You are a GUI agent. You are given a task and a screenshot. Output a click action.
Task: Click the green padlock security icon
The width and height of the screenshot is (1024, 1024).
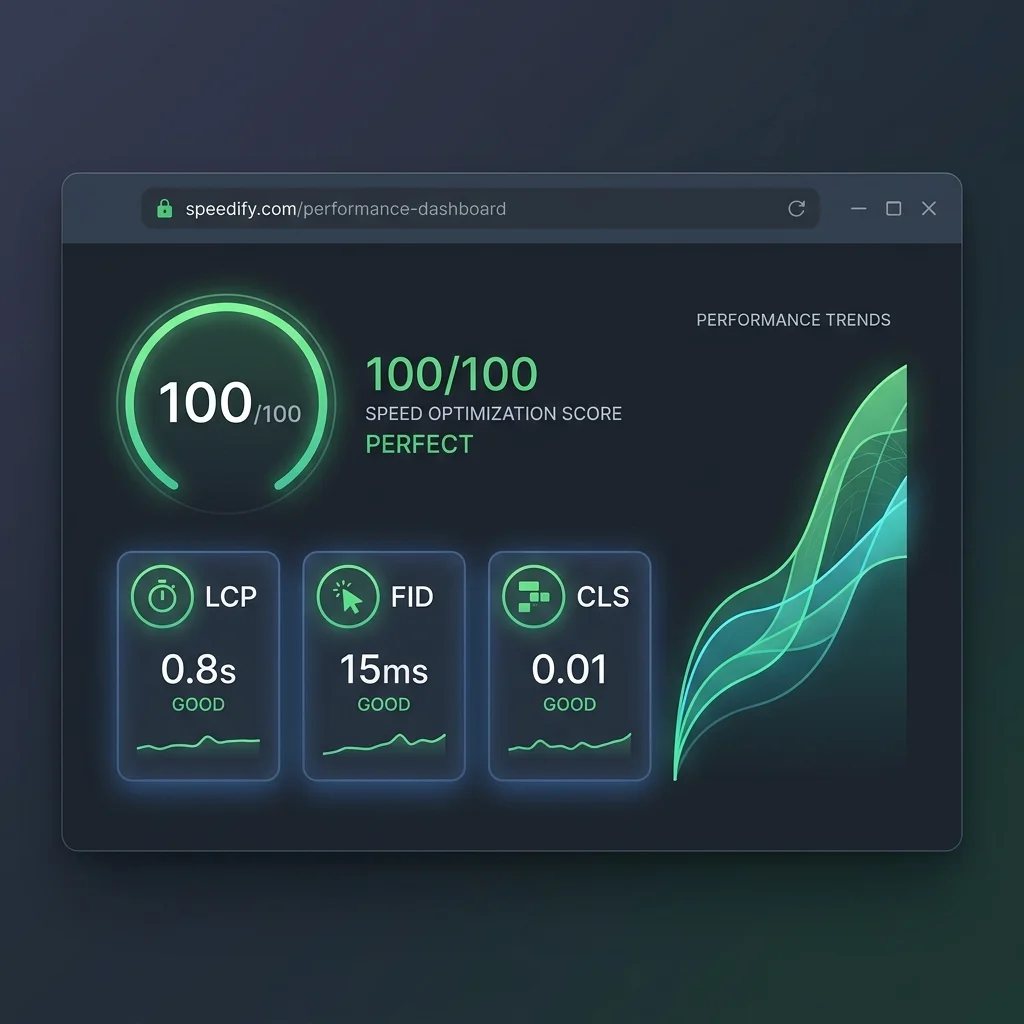coord(165,208)
